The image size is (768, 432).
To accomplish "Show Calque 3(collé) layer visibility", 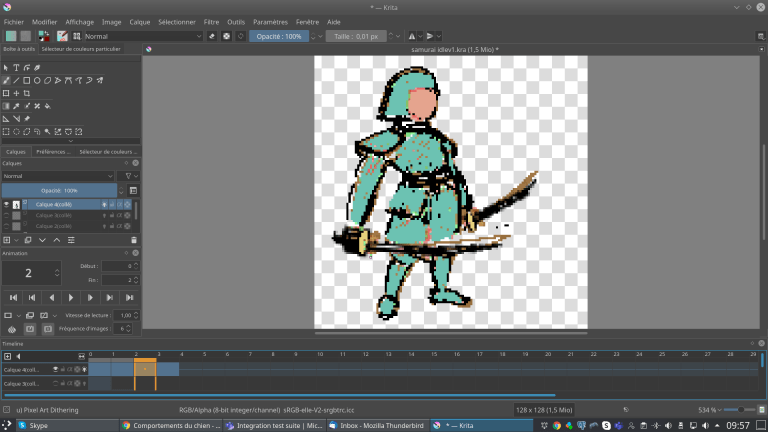I will 6,215.
